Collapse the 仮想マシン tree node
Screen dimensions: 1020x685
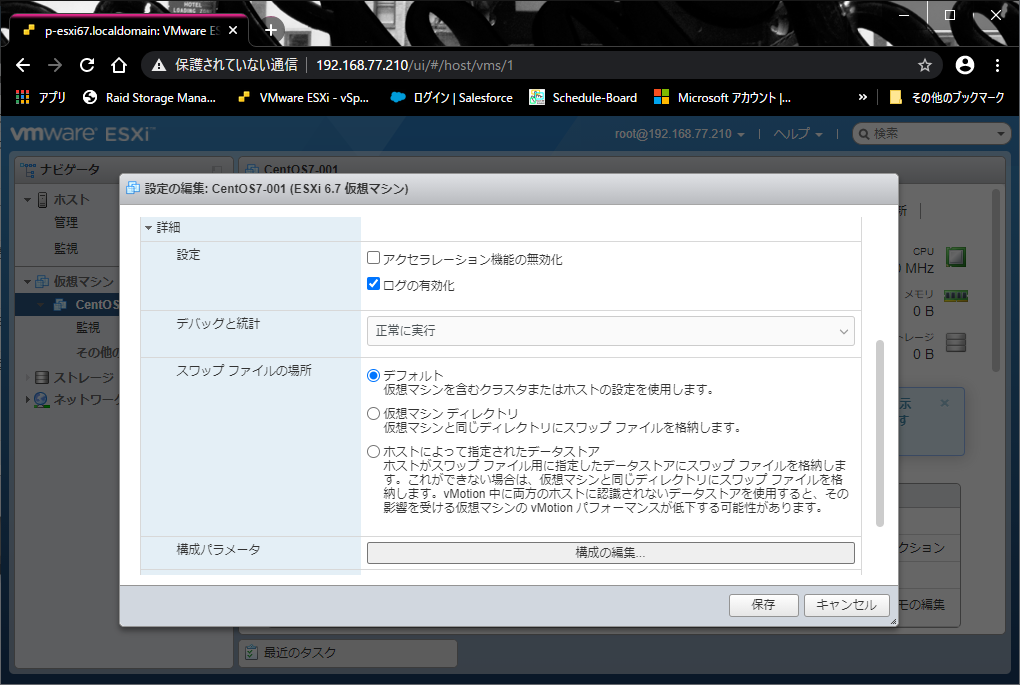tap(27, 282)
